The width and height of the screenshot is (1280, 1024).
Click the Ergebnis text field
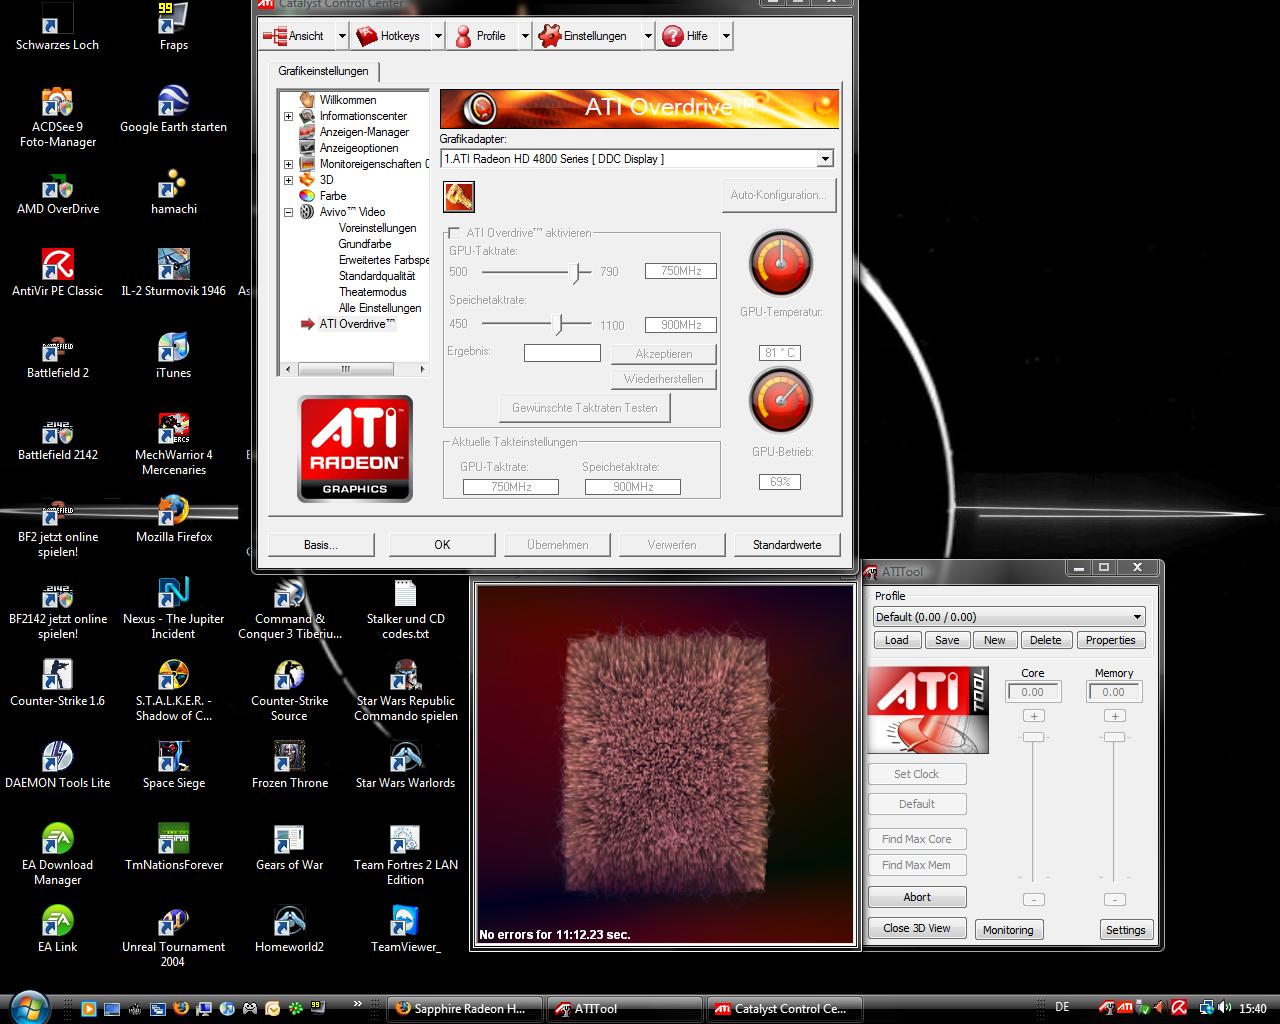562,353
